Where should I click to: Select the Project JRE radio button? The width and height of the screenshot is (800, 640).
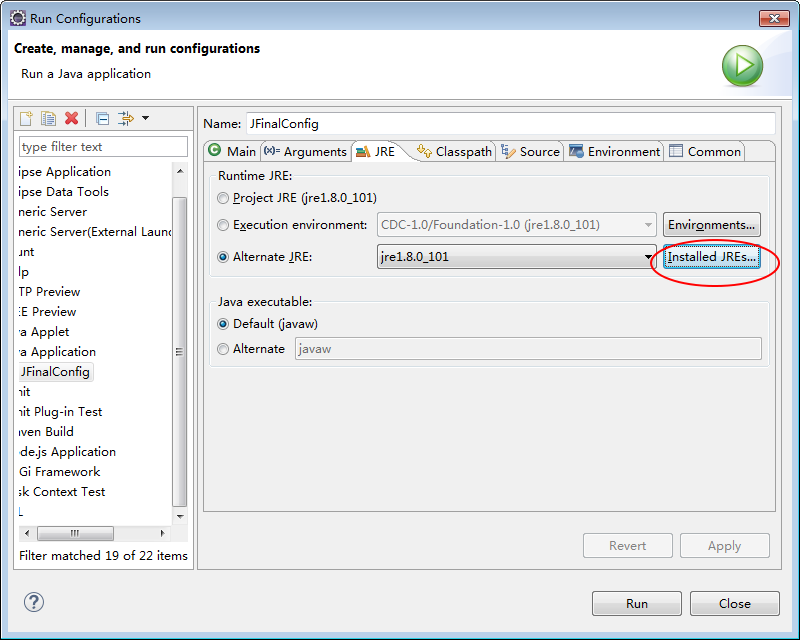click(x=223, y=198)
